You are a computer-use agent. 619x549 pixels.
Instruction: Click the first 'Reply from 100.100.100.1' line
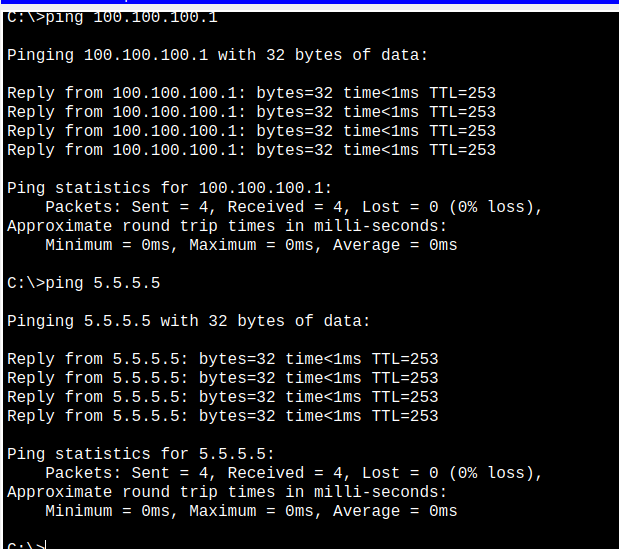click(x=251, y=93)
